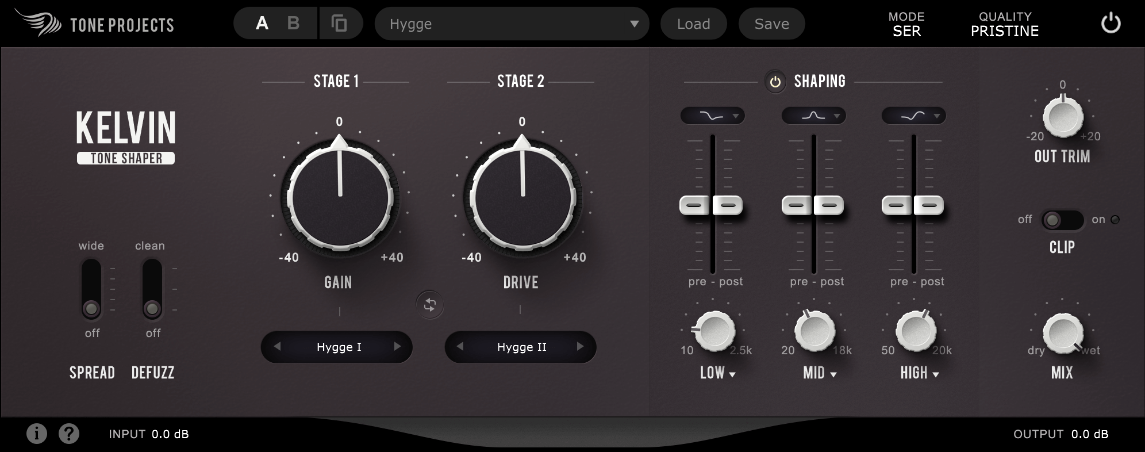The width and height of the screenshot is (1145, 452).
Task: Flip the Clip switch on
Action: [1062, 220]
